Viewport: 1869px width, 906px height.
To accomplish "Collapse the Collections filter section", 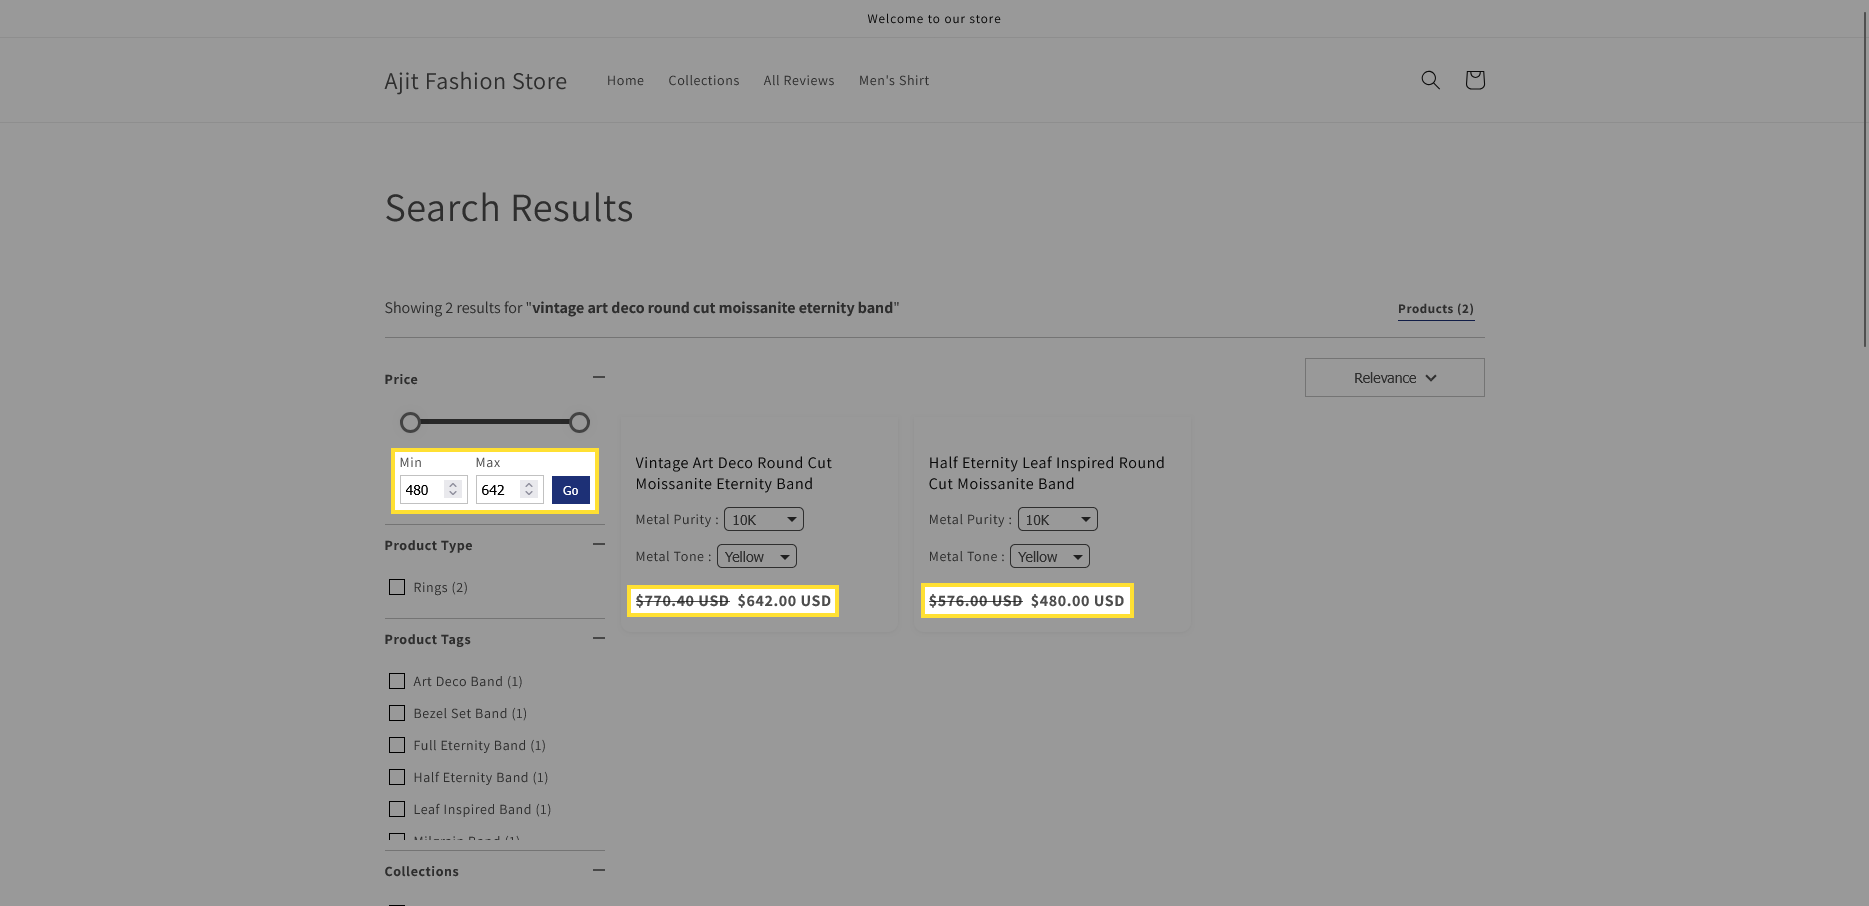I will (x=598, y=870).
